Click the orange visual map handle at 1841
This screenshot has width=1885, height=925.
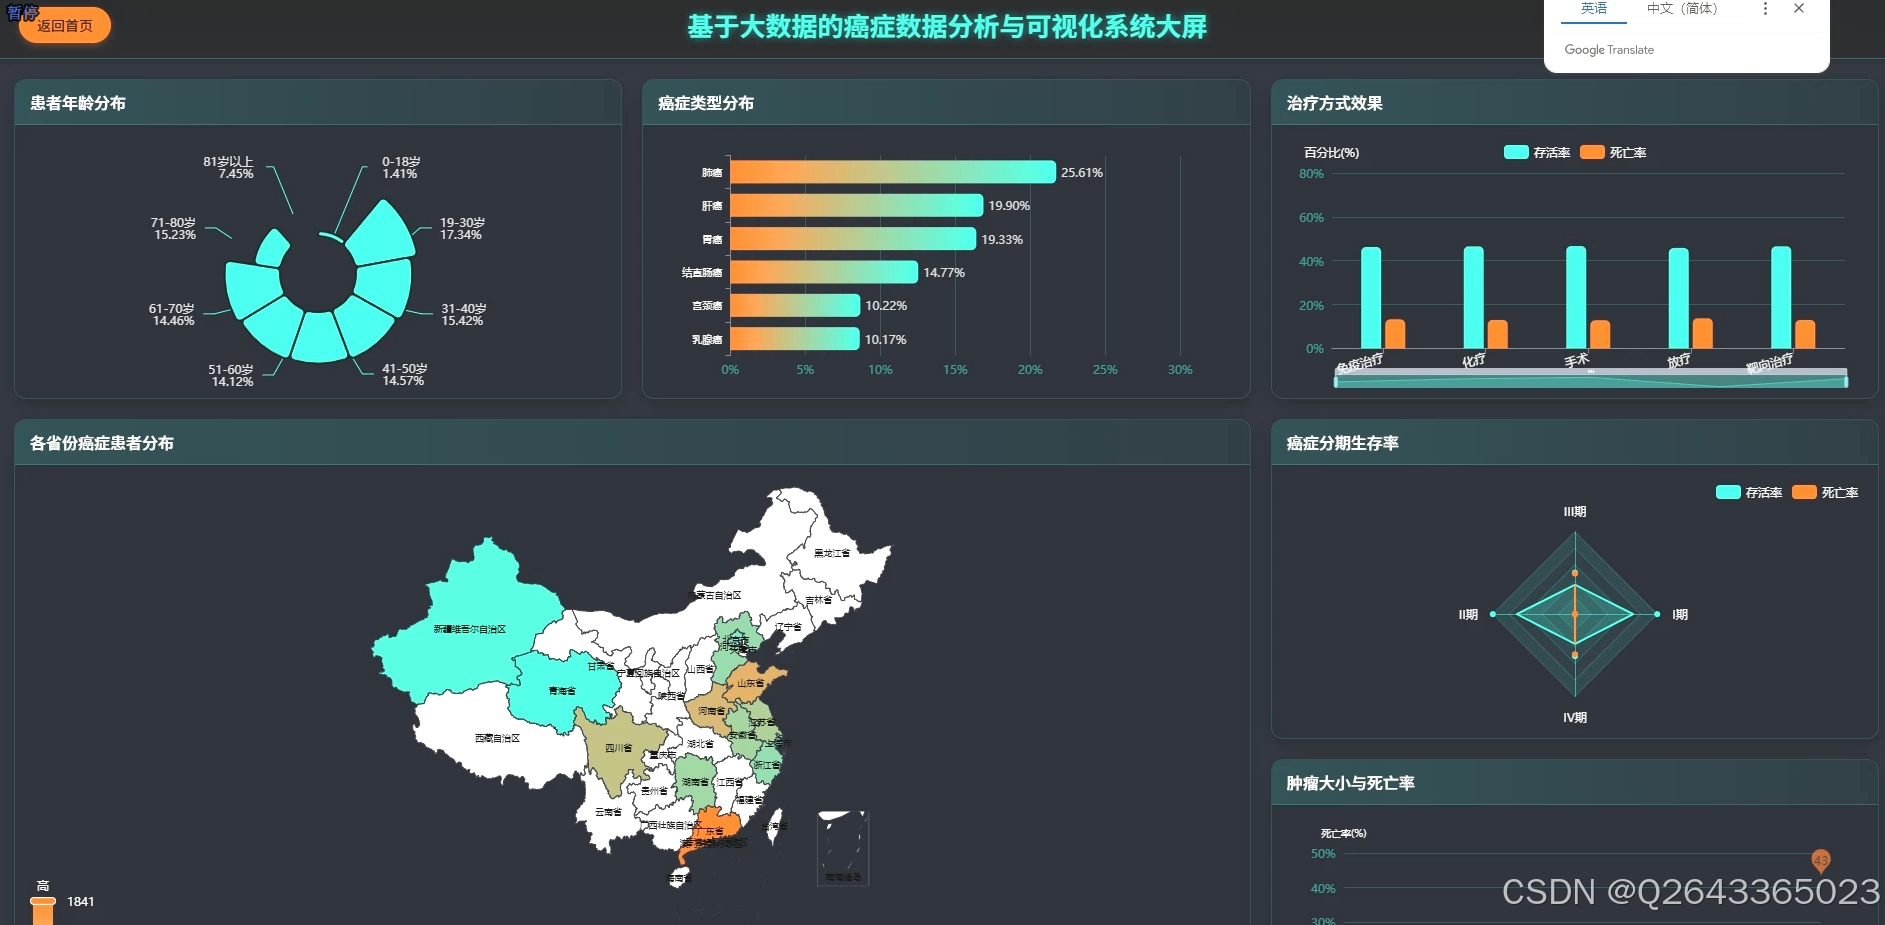tap(43, 901)
